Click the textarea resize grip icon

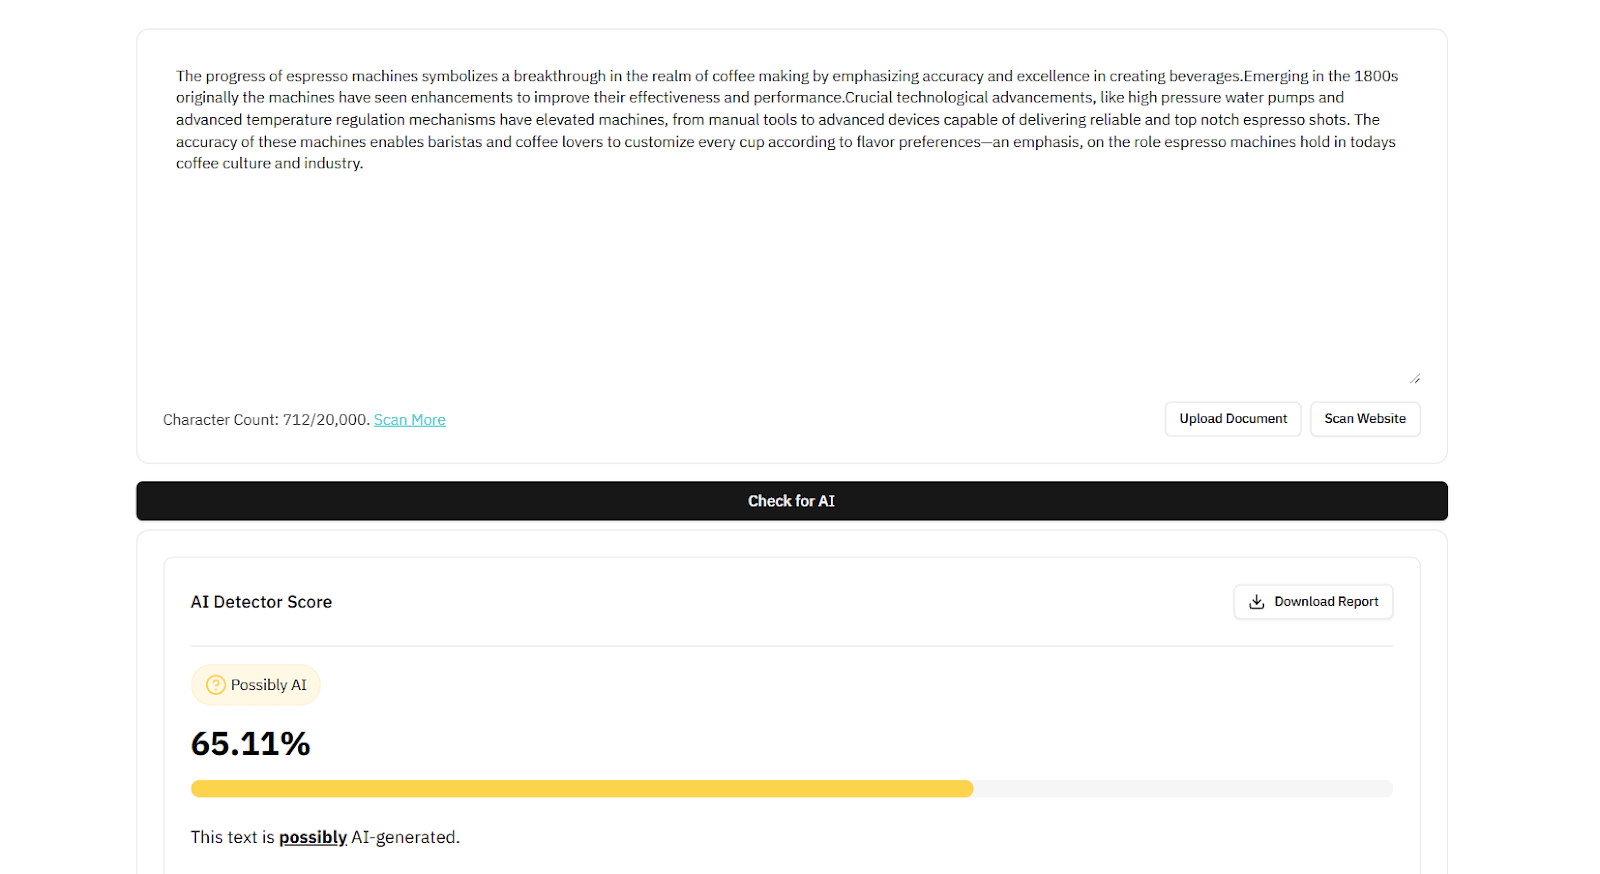(1415, 378)
